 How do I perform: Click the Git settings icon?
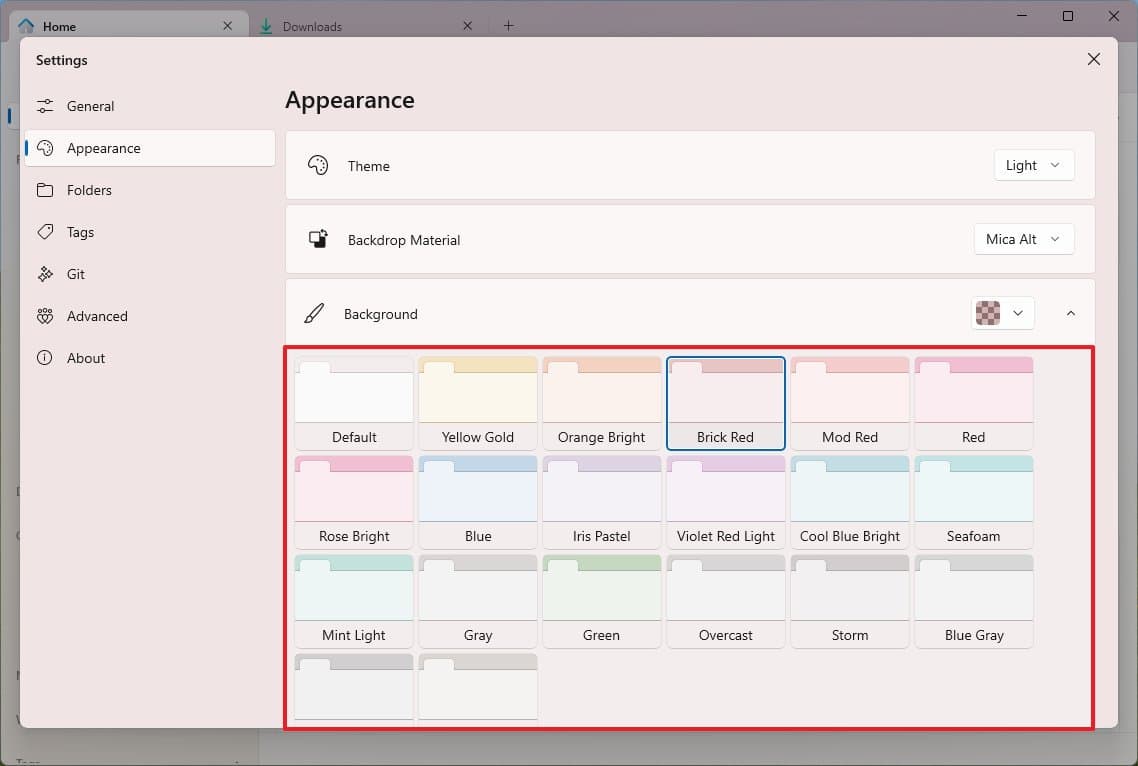tap(46, 273)
